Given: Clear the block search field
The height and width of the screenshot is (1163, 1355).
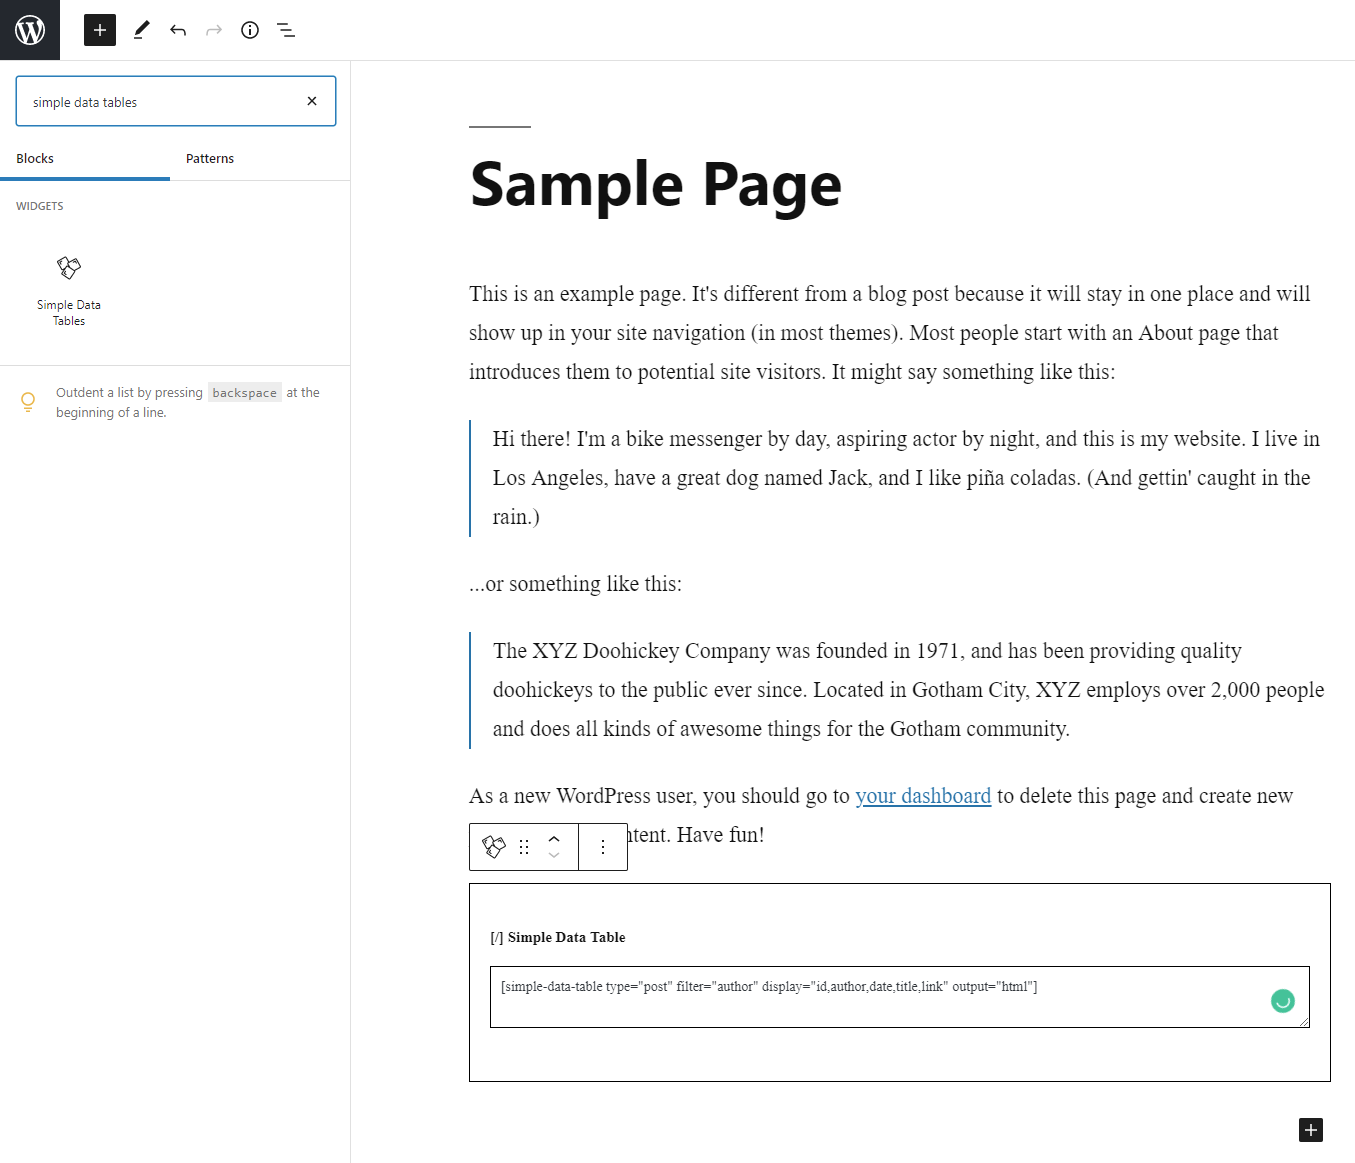Looking at the screenshot, I should [x=312, y=101].
